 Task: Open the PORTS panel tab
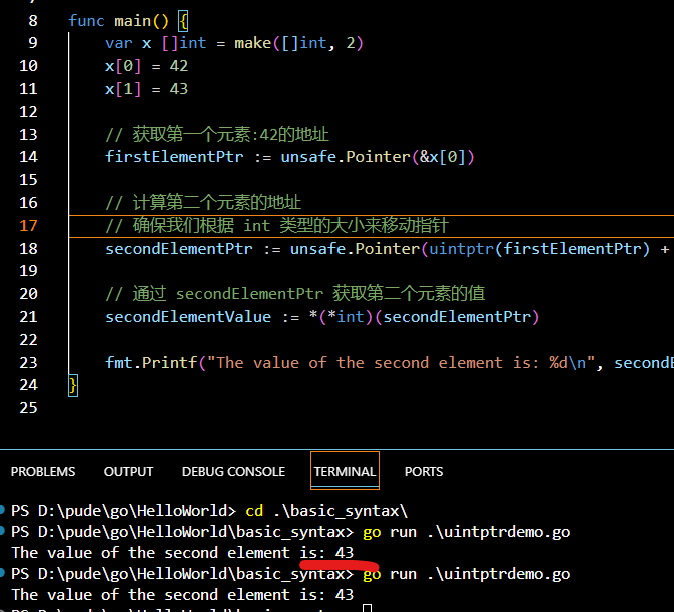424,471
